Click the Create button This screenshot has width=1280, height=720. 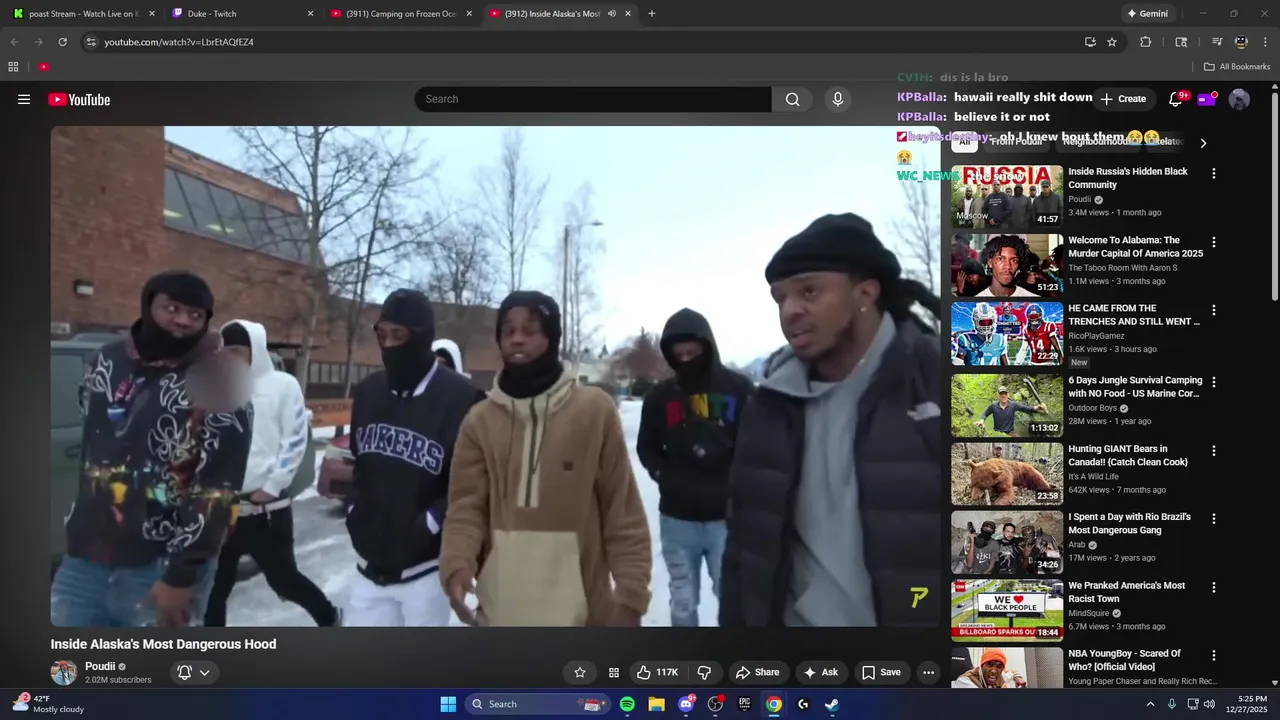[1123, 99]
